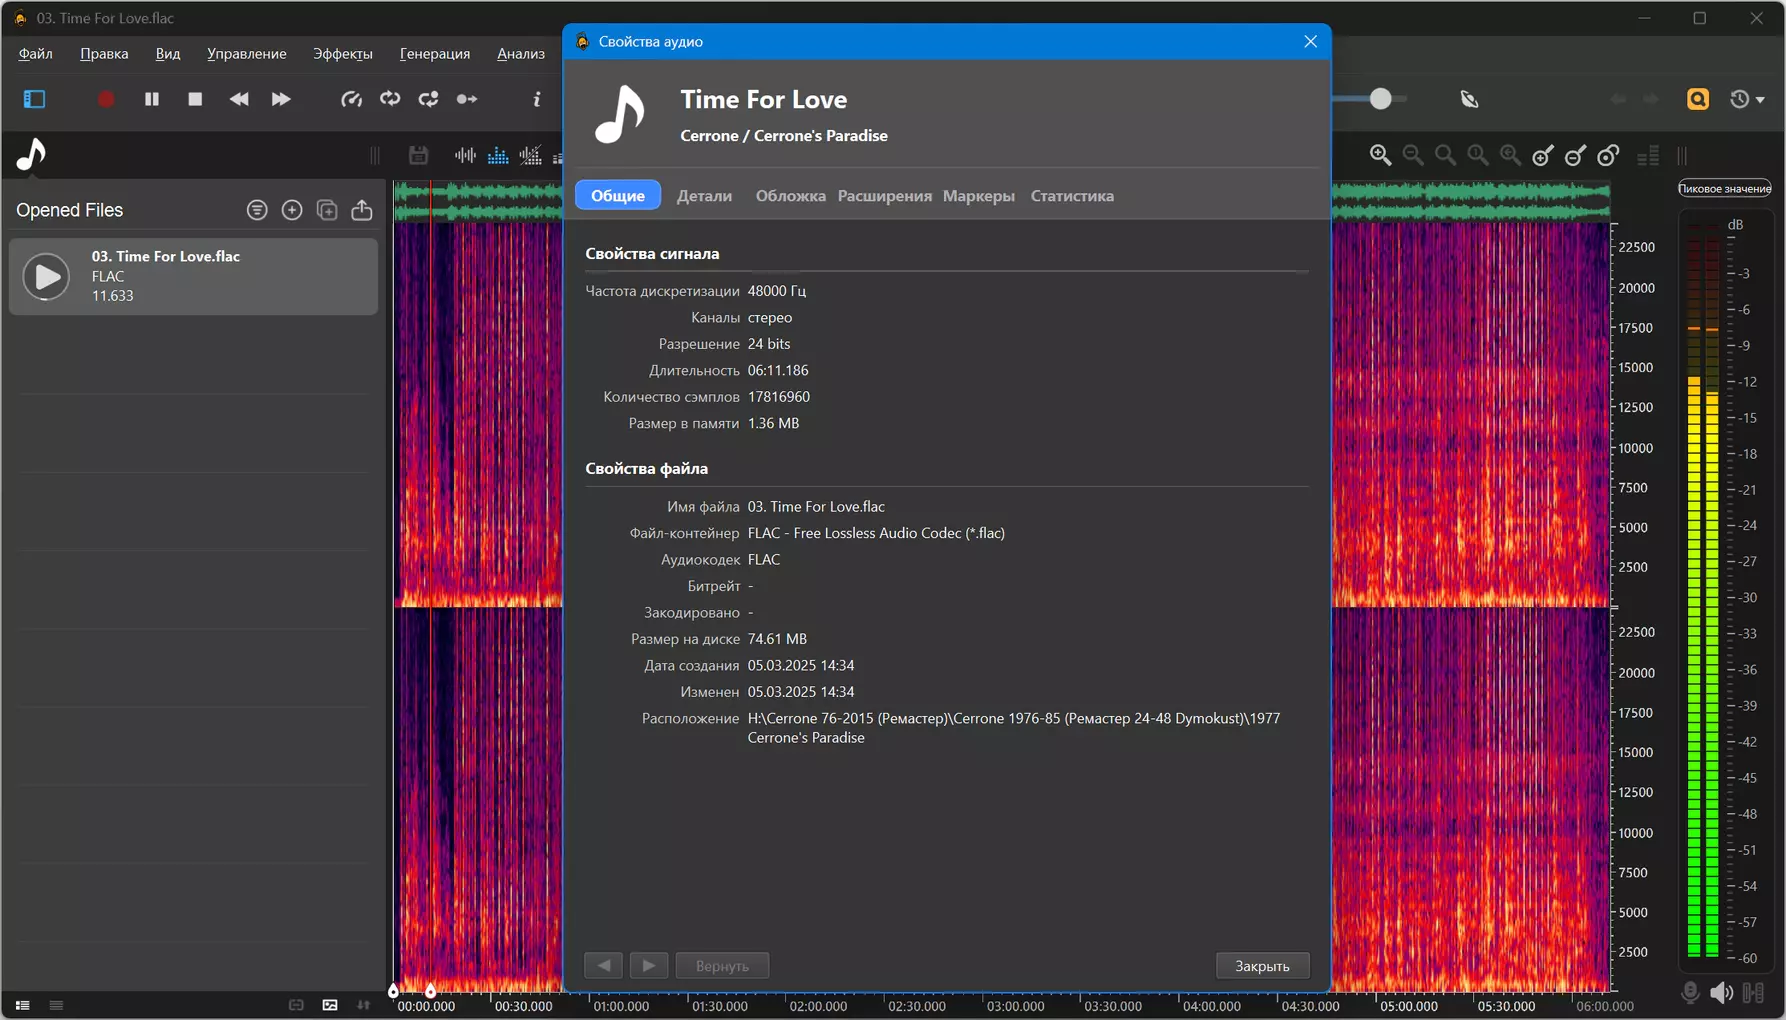Select the 03. Time For Love.flac list entry
The width and height of the screenshot is (1786, 1020).
click(x=193, y=276)
